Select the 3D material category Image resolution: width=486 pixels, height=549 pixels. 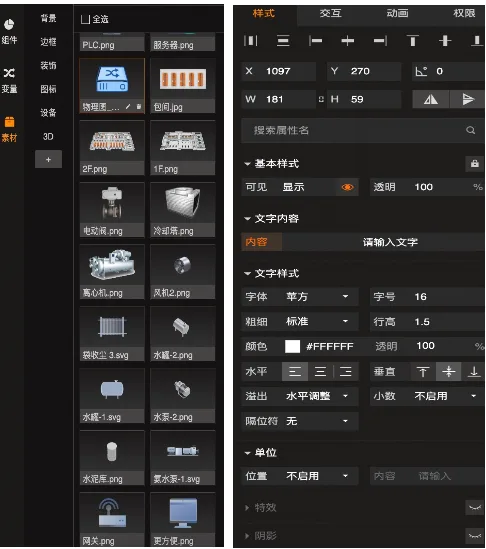pyautogui.click(x=48, y=137)
